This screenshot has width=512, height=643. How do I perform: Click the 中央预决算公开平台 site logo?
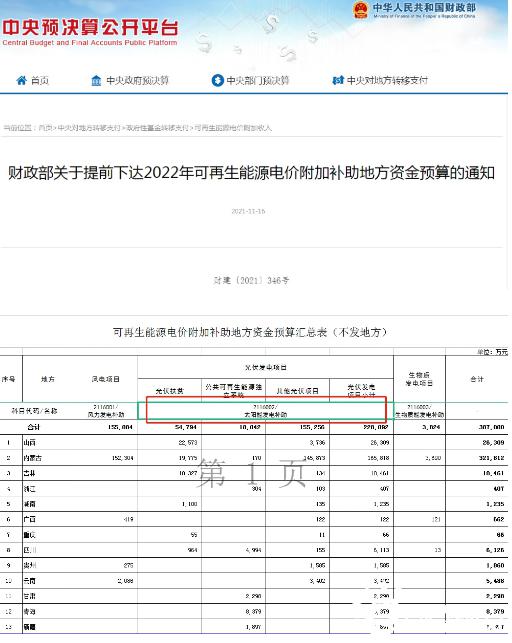[90, 32]
